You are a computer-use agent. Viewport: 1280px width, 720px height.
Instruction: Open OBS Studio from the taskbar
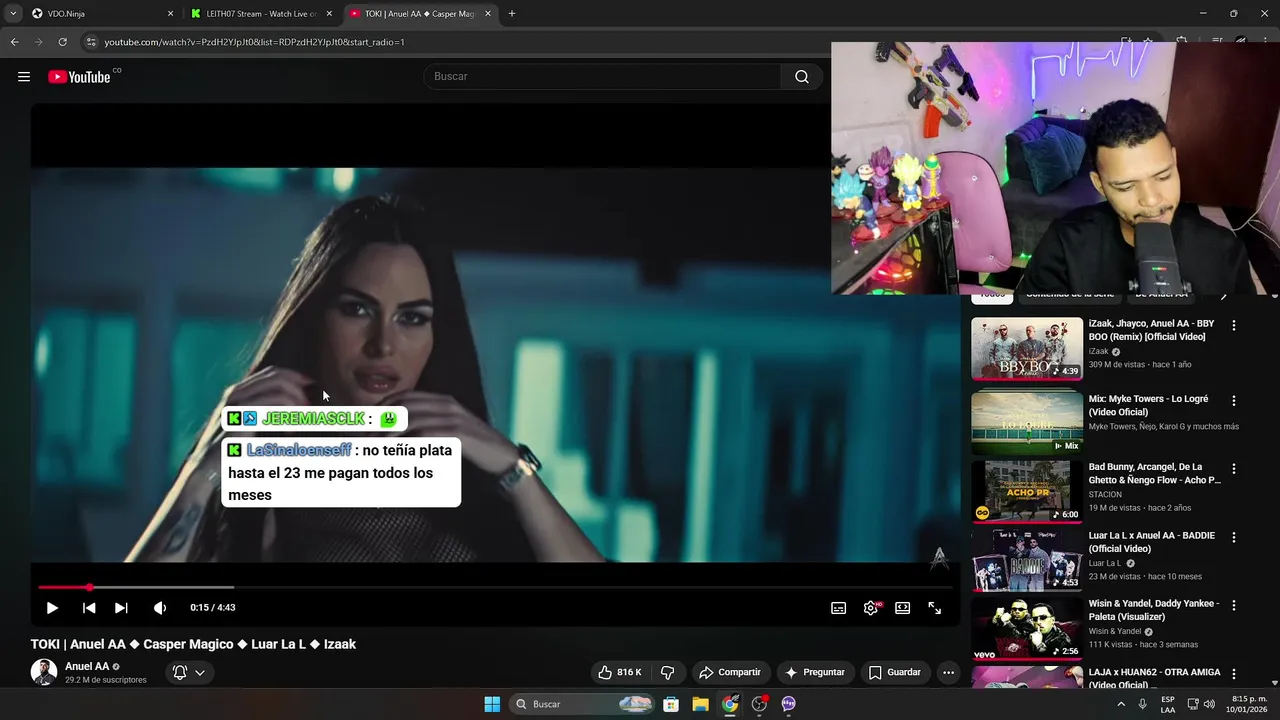[x=759, y=704]
